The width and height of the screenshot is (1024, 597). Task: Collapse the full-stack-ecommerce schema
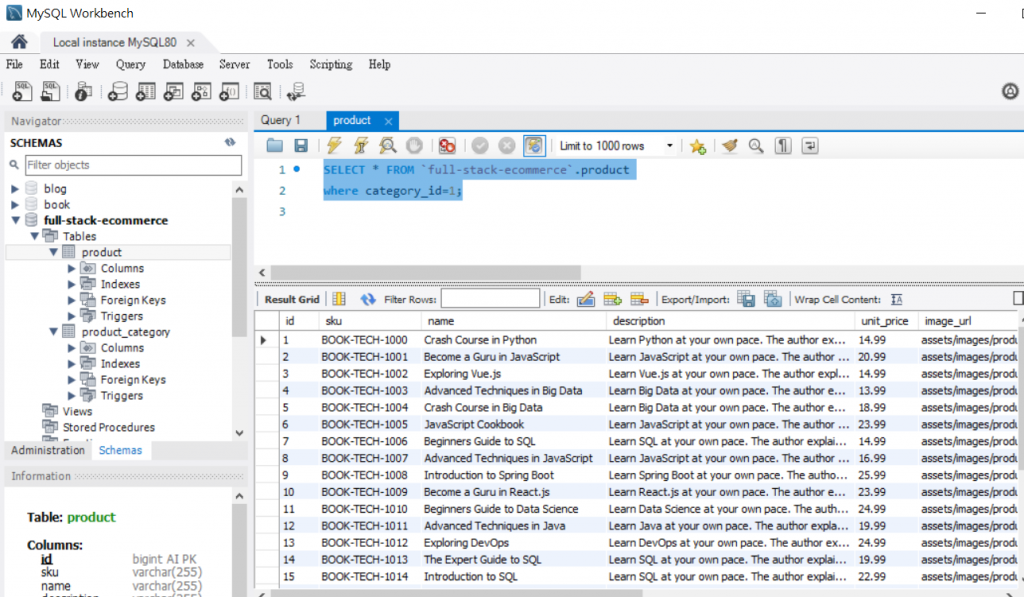point(15,220)
